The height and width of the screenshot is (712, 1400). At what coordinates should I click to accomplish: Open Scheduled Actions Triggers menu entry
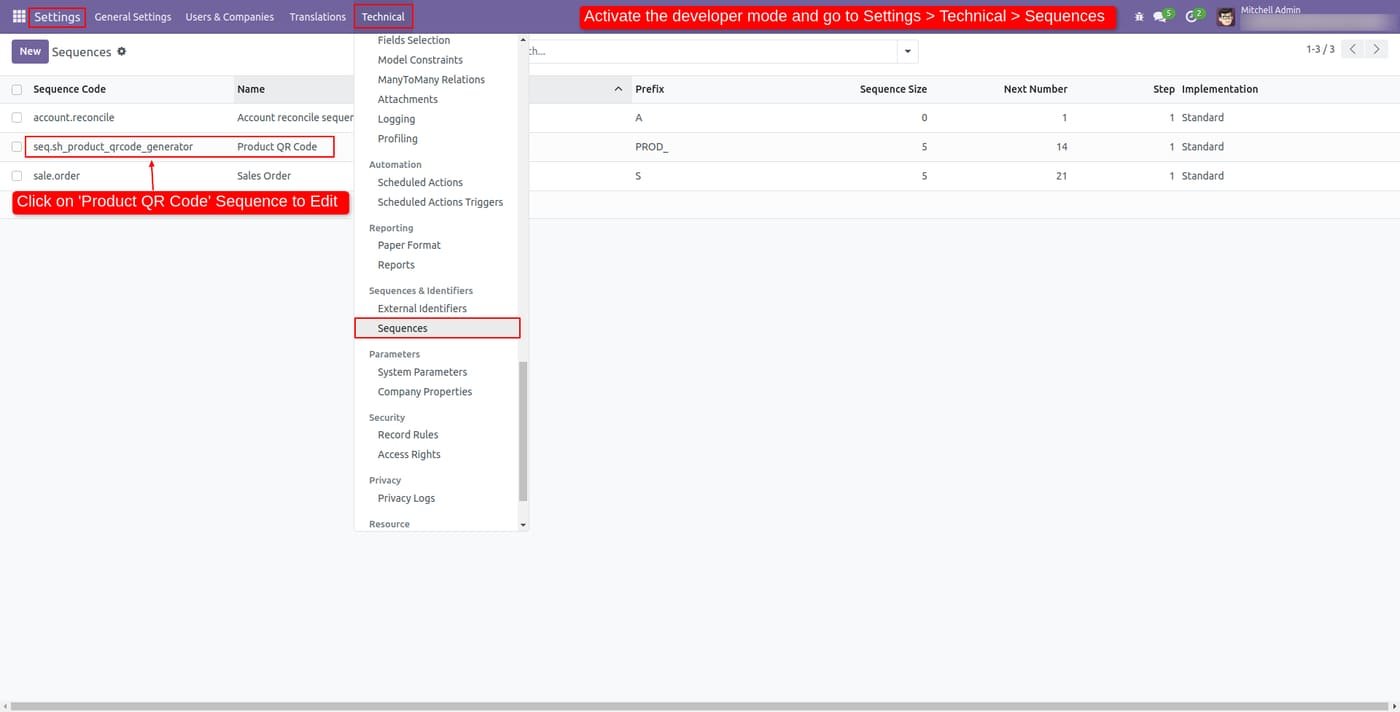click(438, 202)
